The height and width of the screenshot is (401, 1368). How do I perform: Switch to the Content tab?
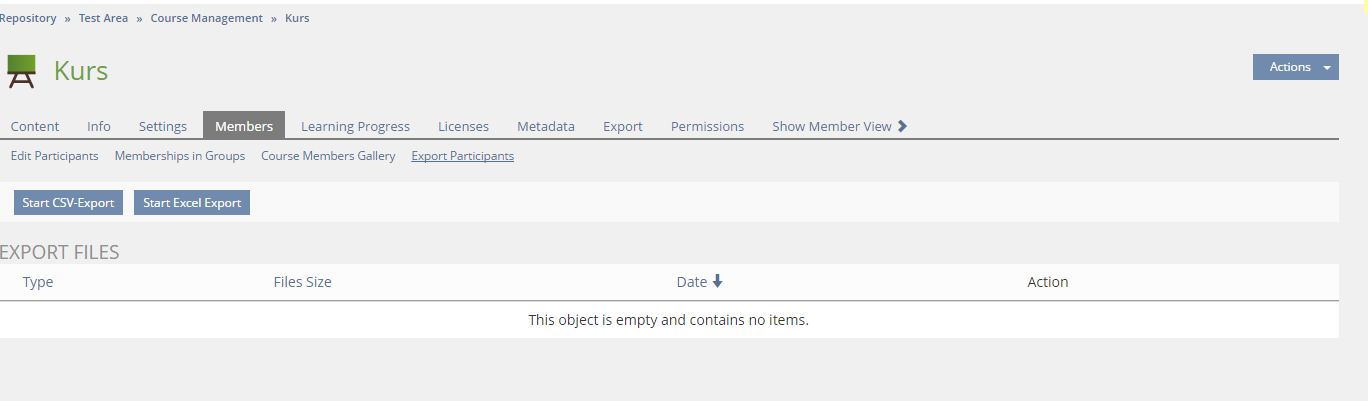(x=35, y=126)
